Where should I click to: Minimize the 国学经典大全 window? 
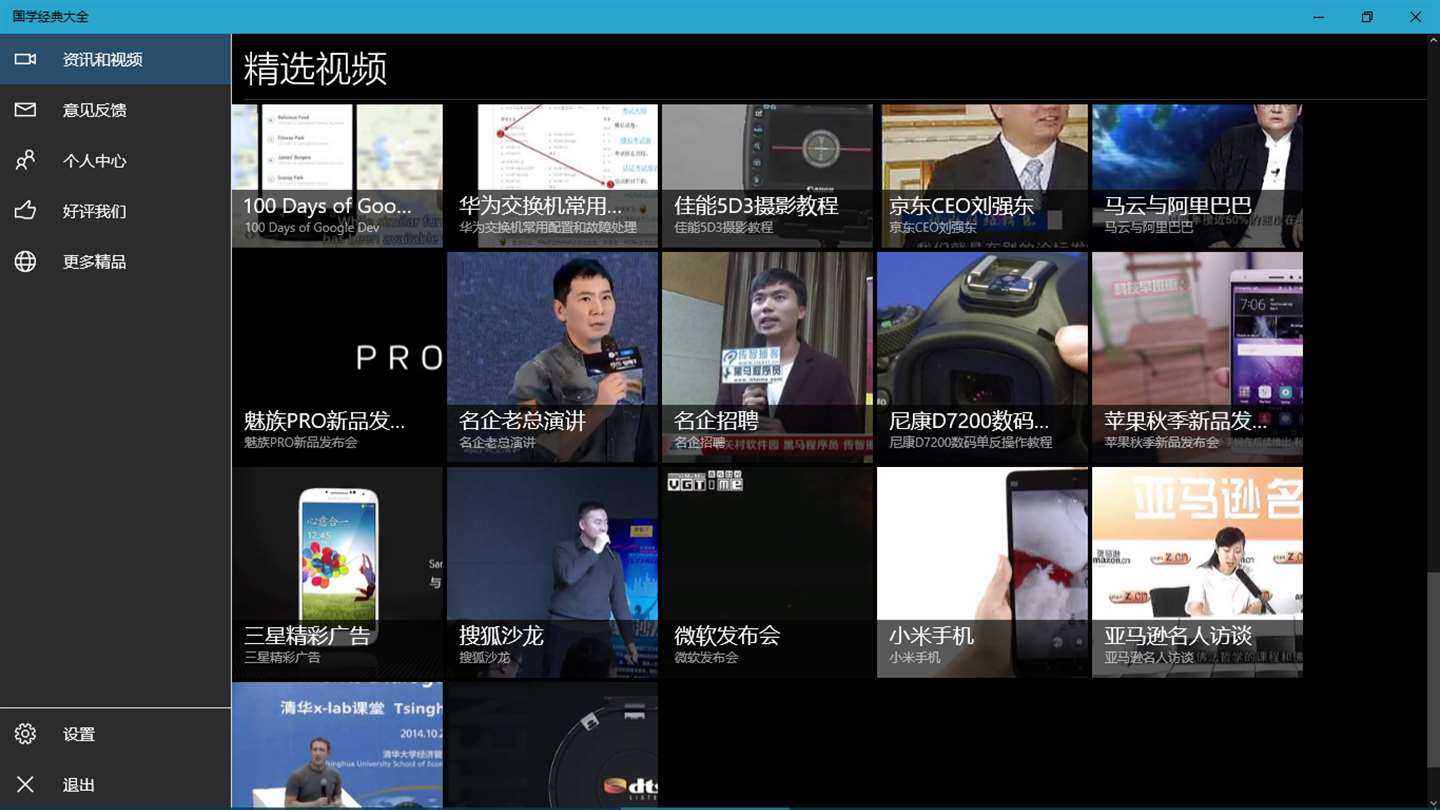click(x=1319, y=17)
